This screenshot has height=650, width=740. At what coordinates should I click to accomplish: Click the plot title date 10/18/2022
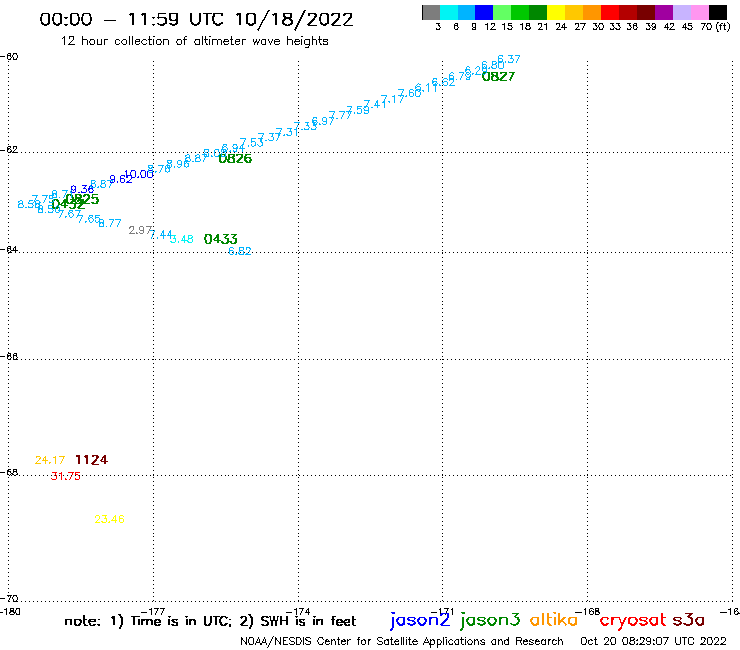click(294, 20)
